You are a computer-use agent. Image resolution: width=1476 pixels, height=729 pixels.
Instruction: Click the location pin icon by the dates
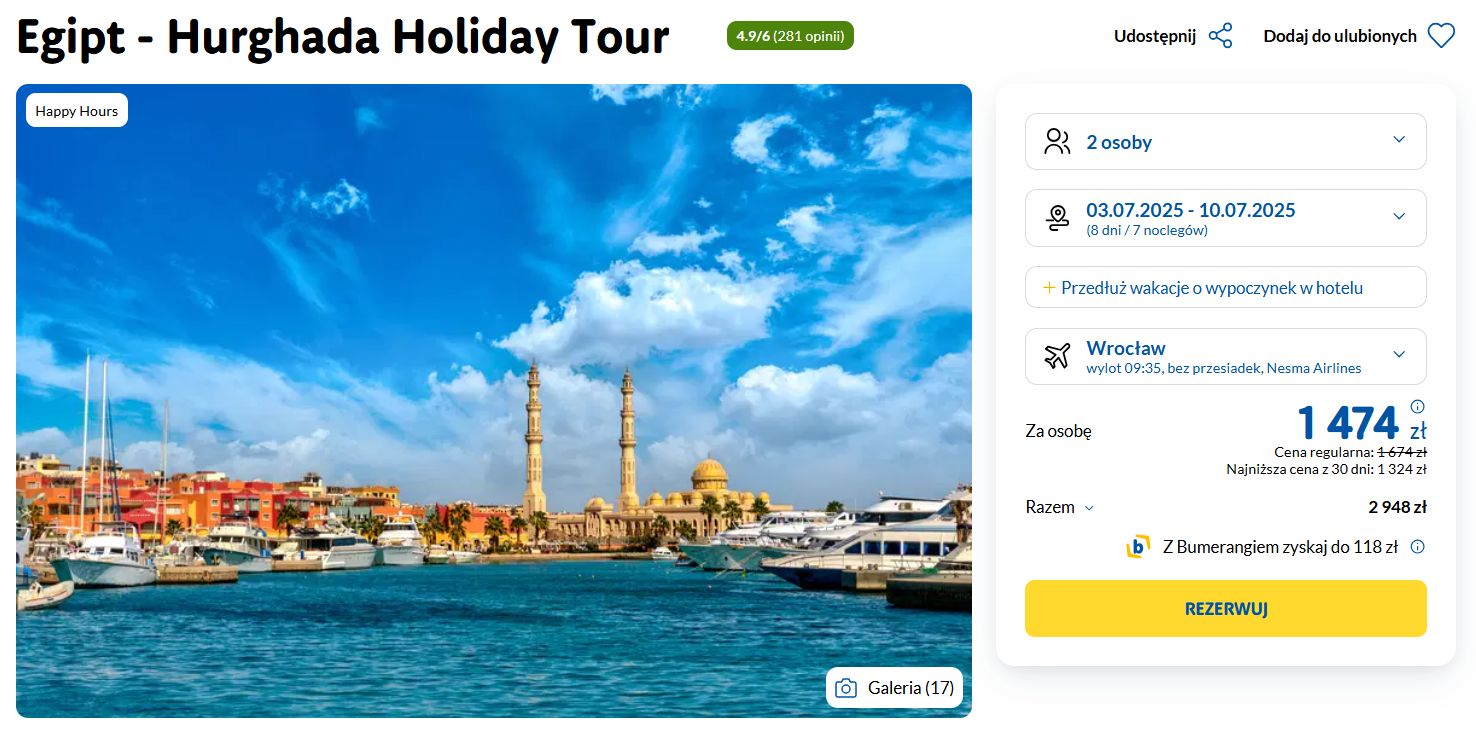click(x=1057, y=218)
